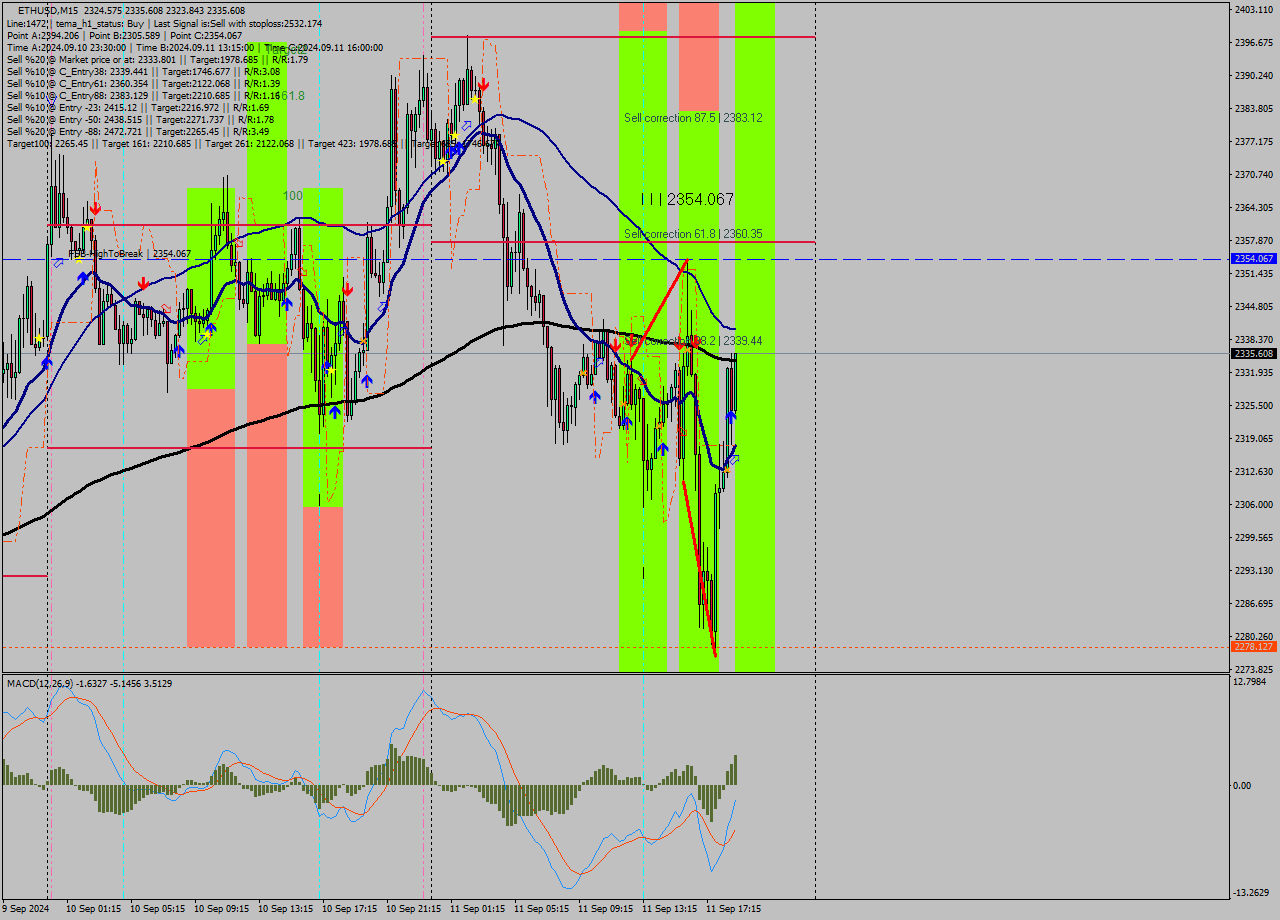The height and width of the screenshot is (920, 1280).
Task: Click the MACD(12,26,9) indicator label
Action: pos(89,683)
